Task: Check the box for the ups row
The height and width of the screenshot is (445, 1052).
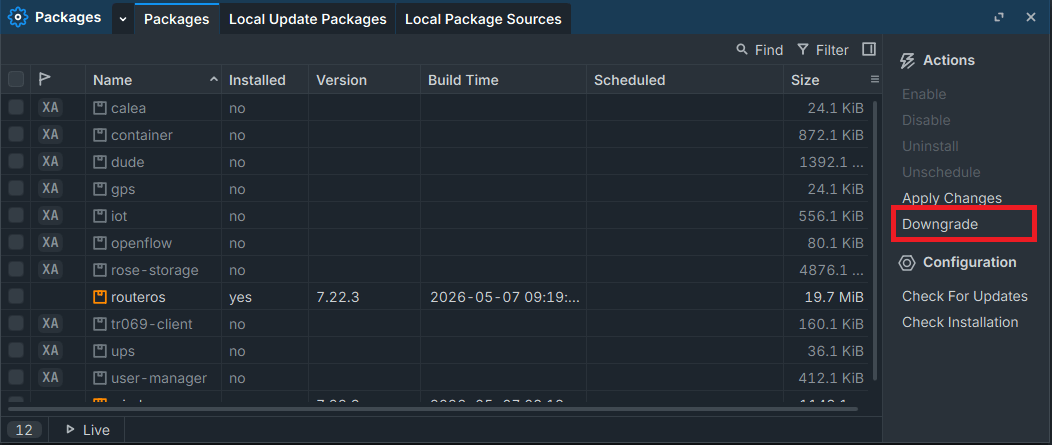Action: pyautogui.click(x=16, y=350)
